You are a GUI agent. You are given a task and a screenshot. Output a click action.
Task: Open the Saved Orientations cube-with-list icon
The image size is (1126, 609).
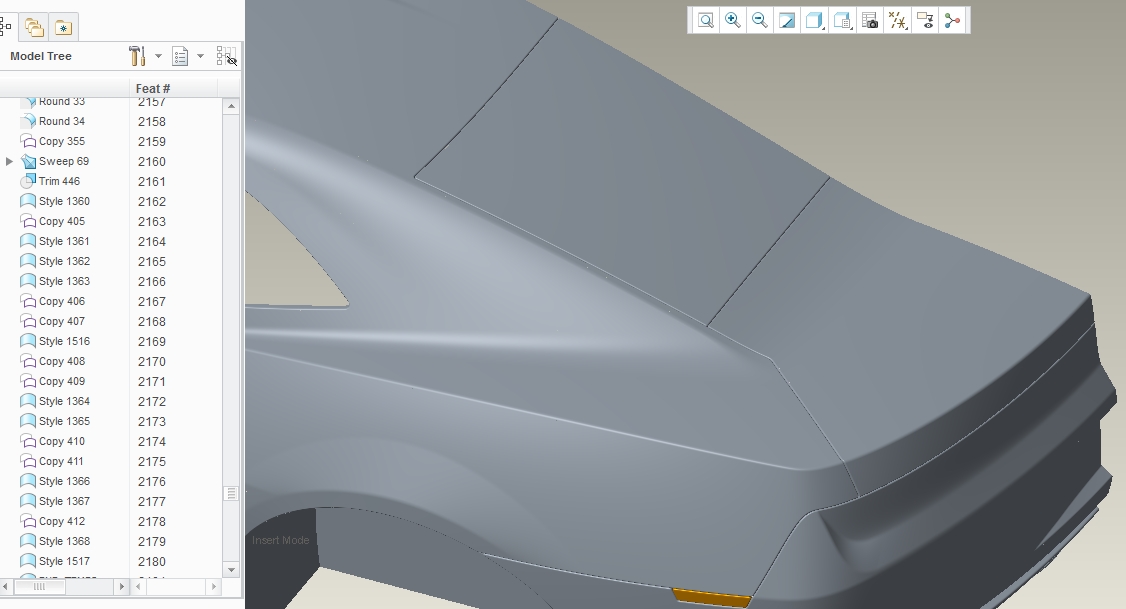842,20
